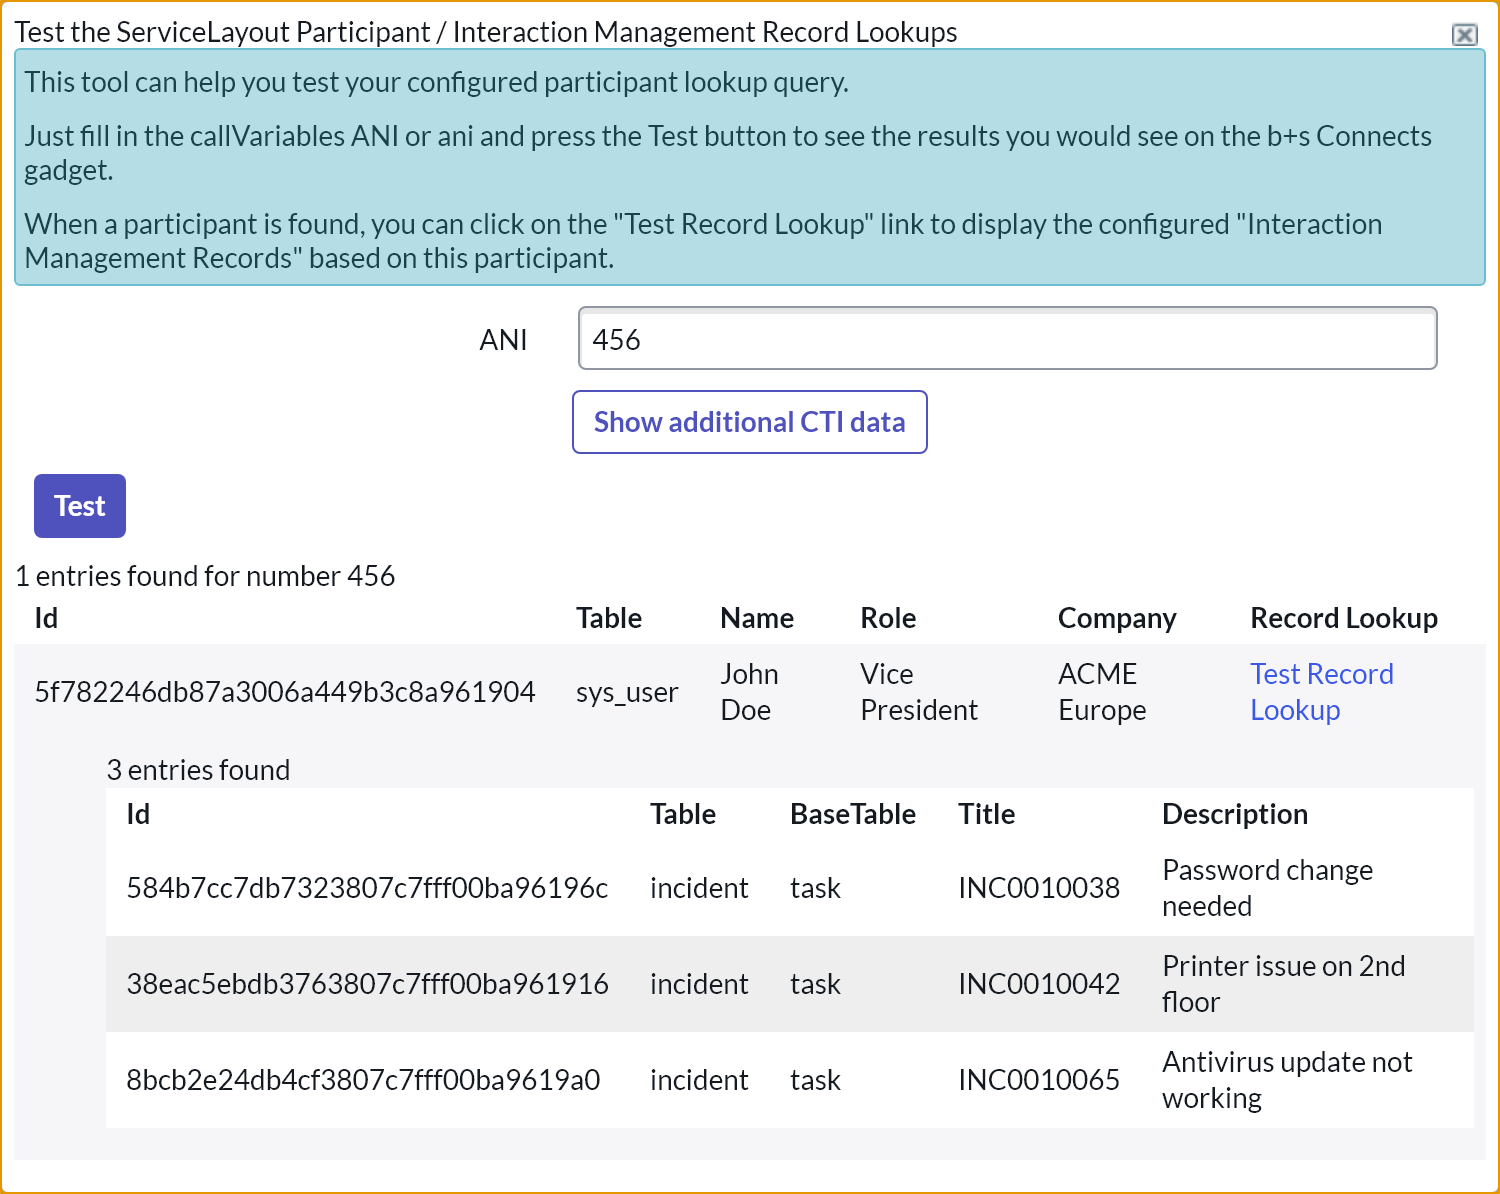This screenshot has width=1500, height=1194.
Task: Click the Record Lookup column header
Action: (1343, 618)
